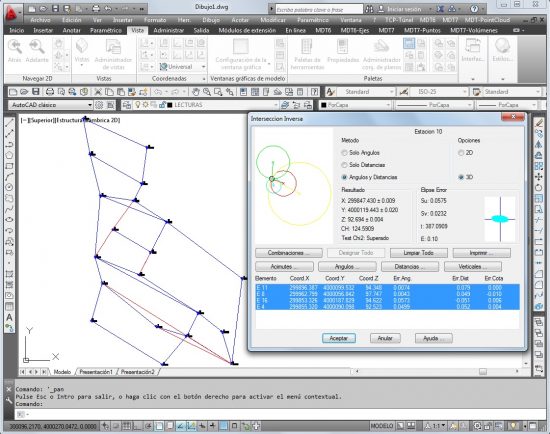
Task: Open the Dibujo menu
Action: point(211,20)
